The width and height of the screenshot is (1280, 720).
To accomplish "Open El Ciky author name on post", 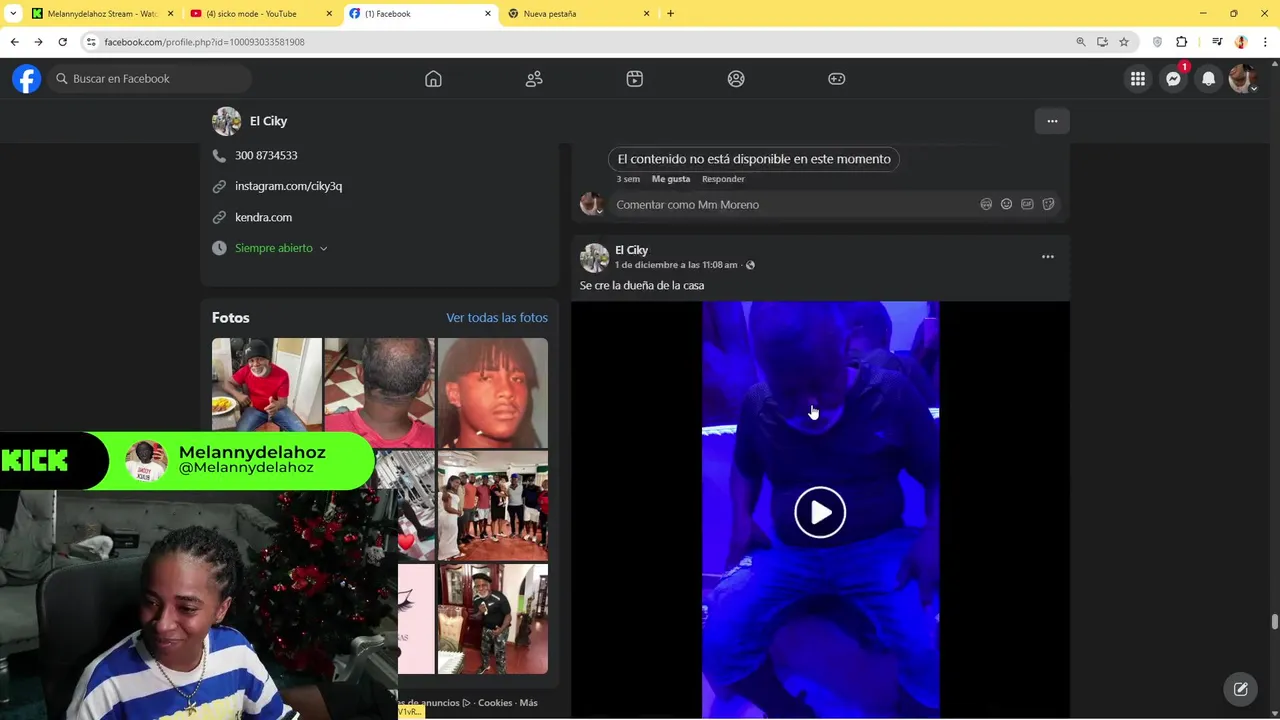I will 631,250.
